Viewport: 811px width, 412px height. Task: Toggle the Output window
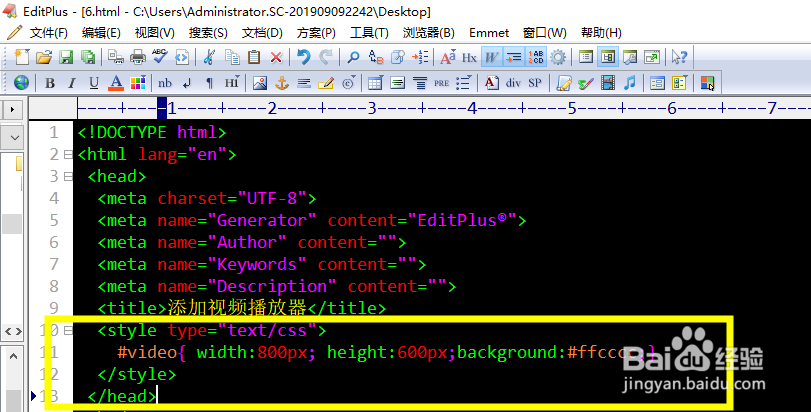pos(629,56)
